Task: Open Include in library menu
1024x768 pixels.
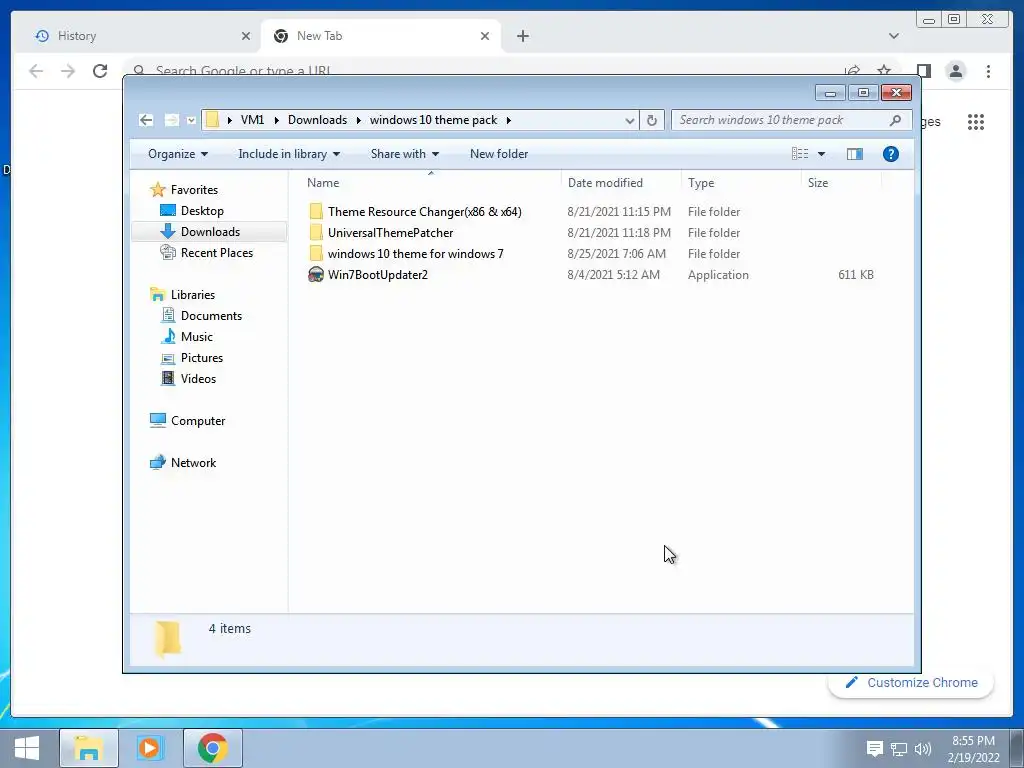Action: (289, 154)
